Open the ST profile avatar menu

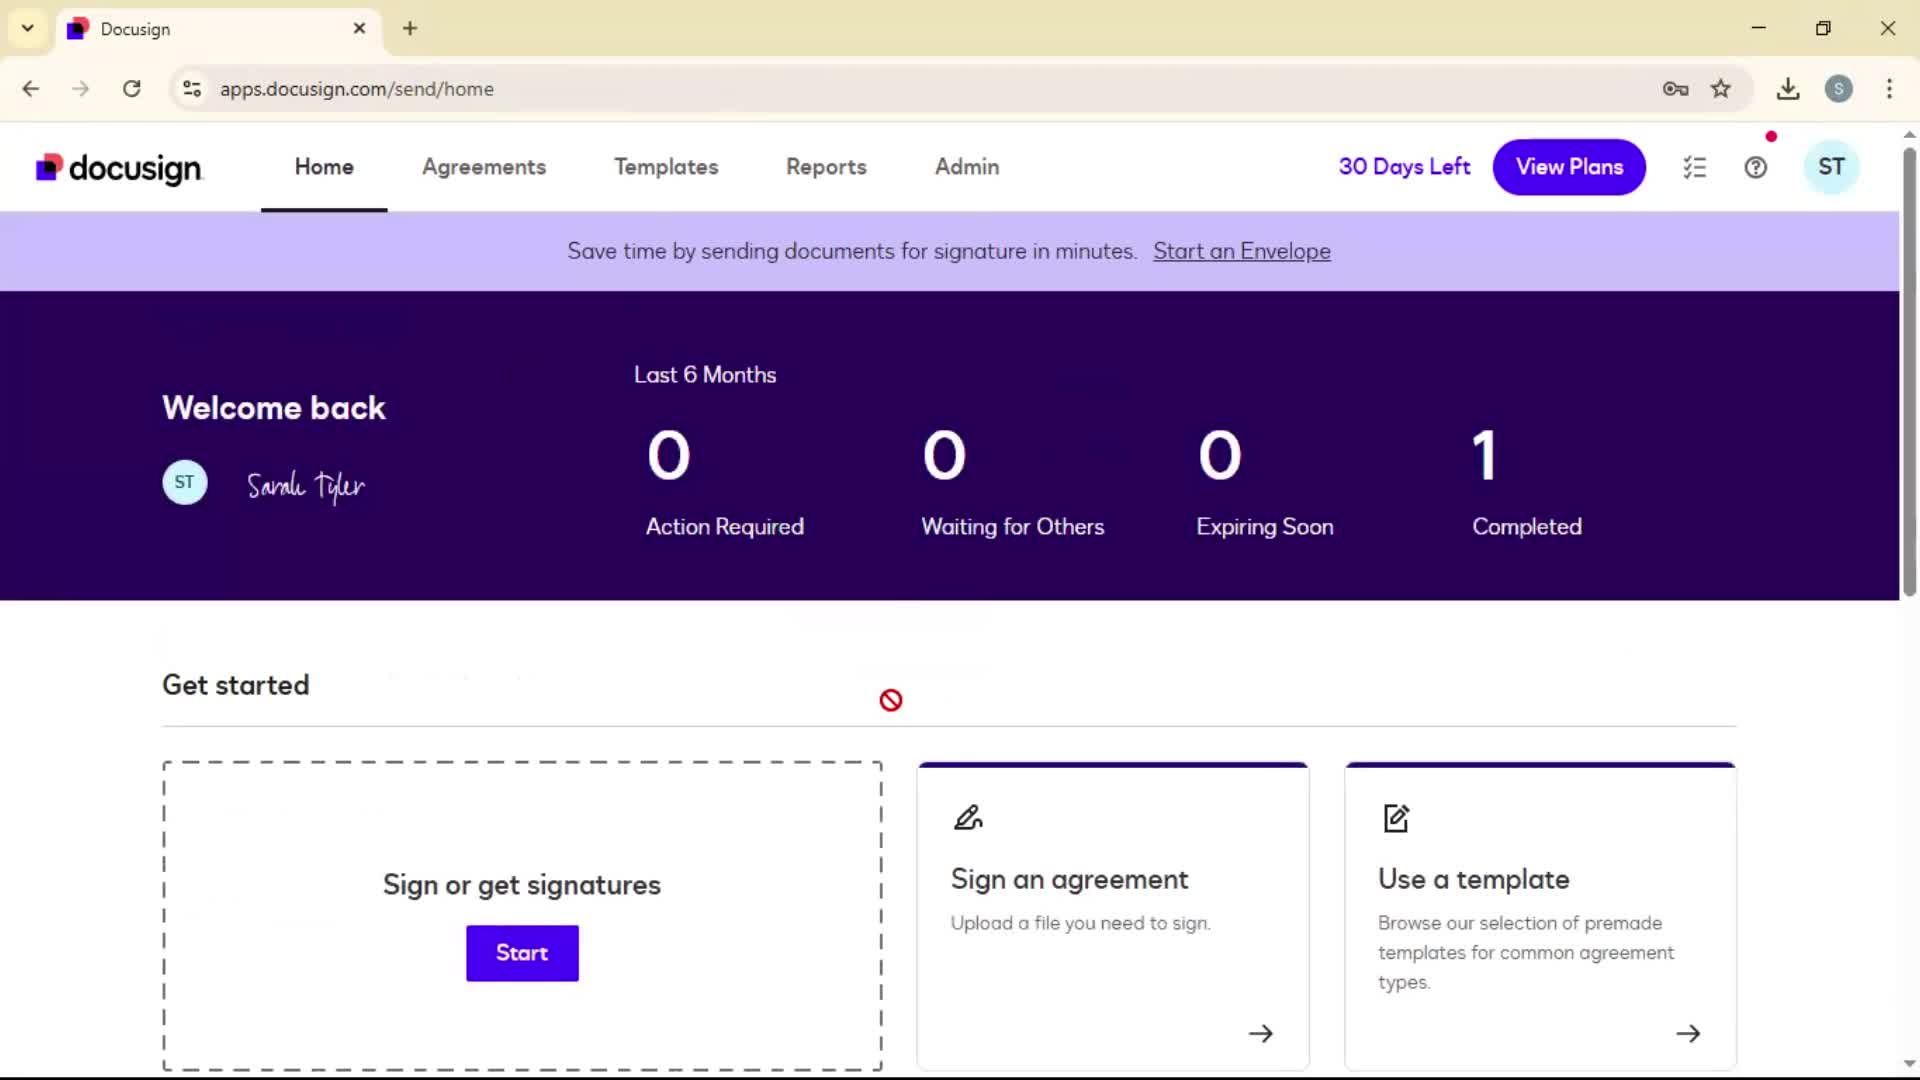pos(1831,167)
